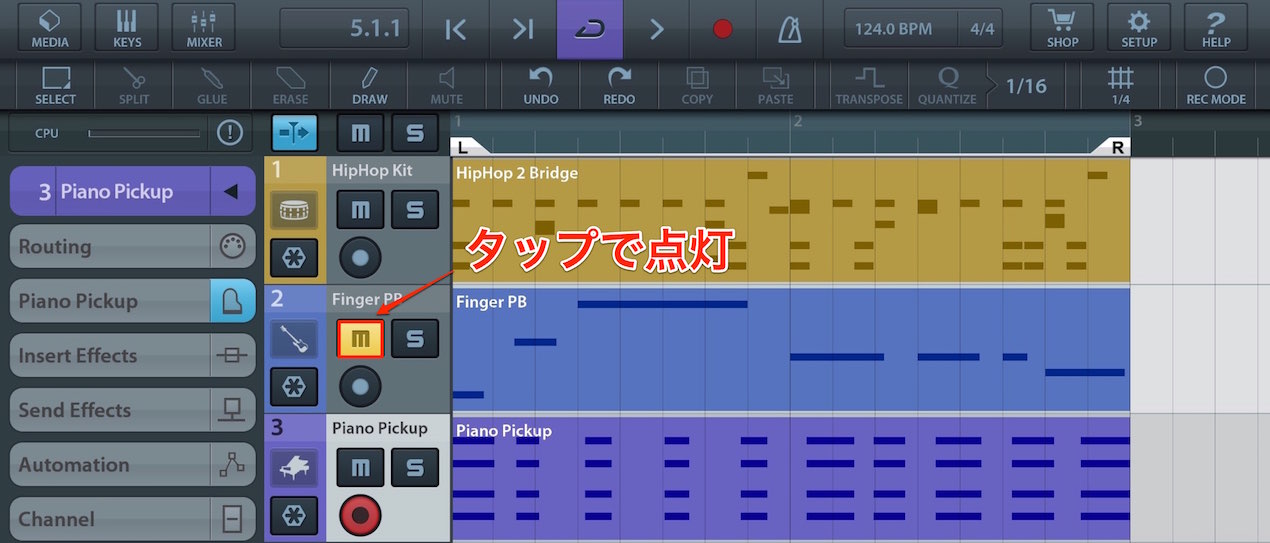Start playback with the play button

657,29
